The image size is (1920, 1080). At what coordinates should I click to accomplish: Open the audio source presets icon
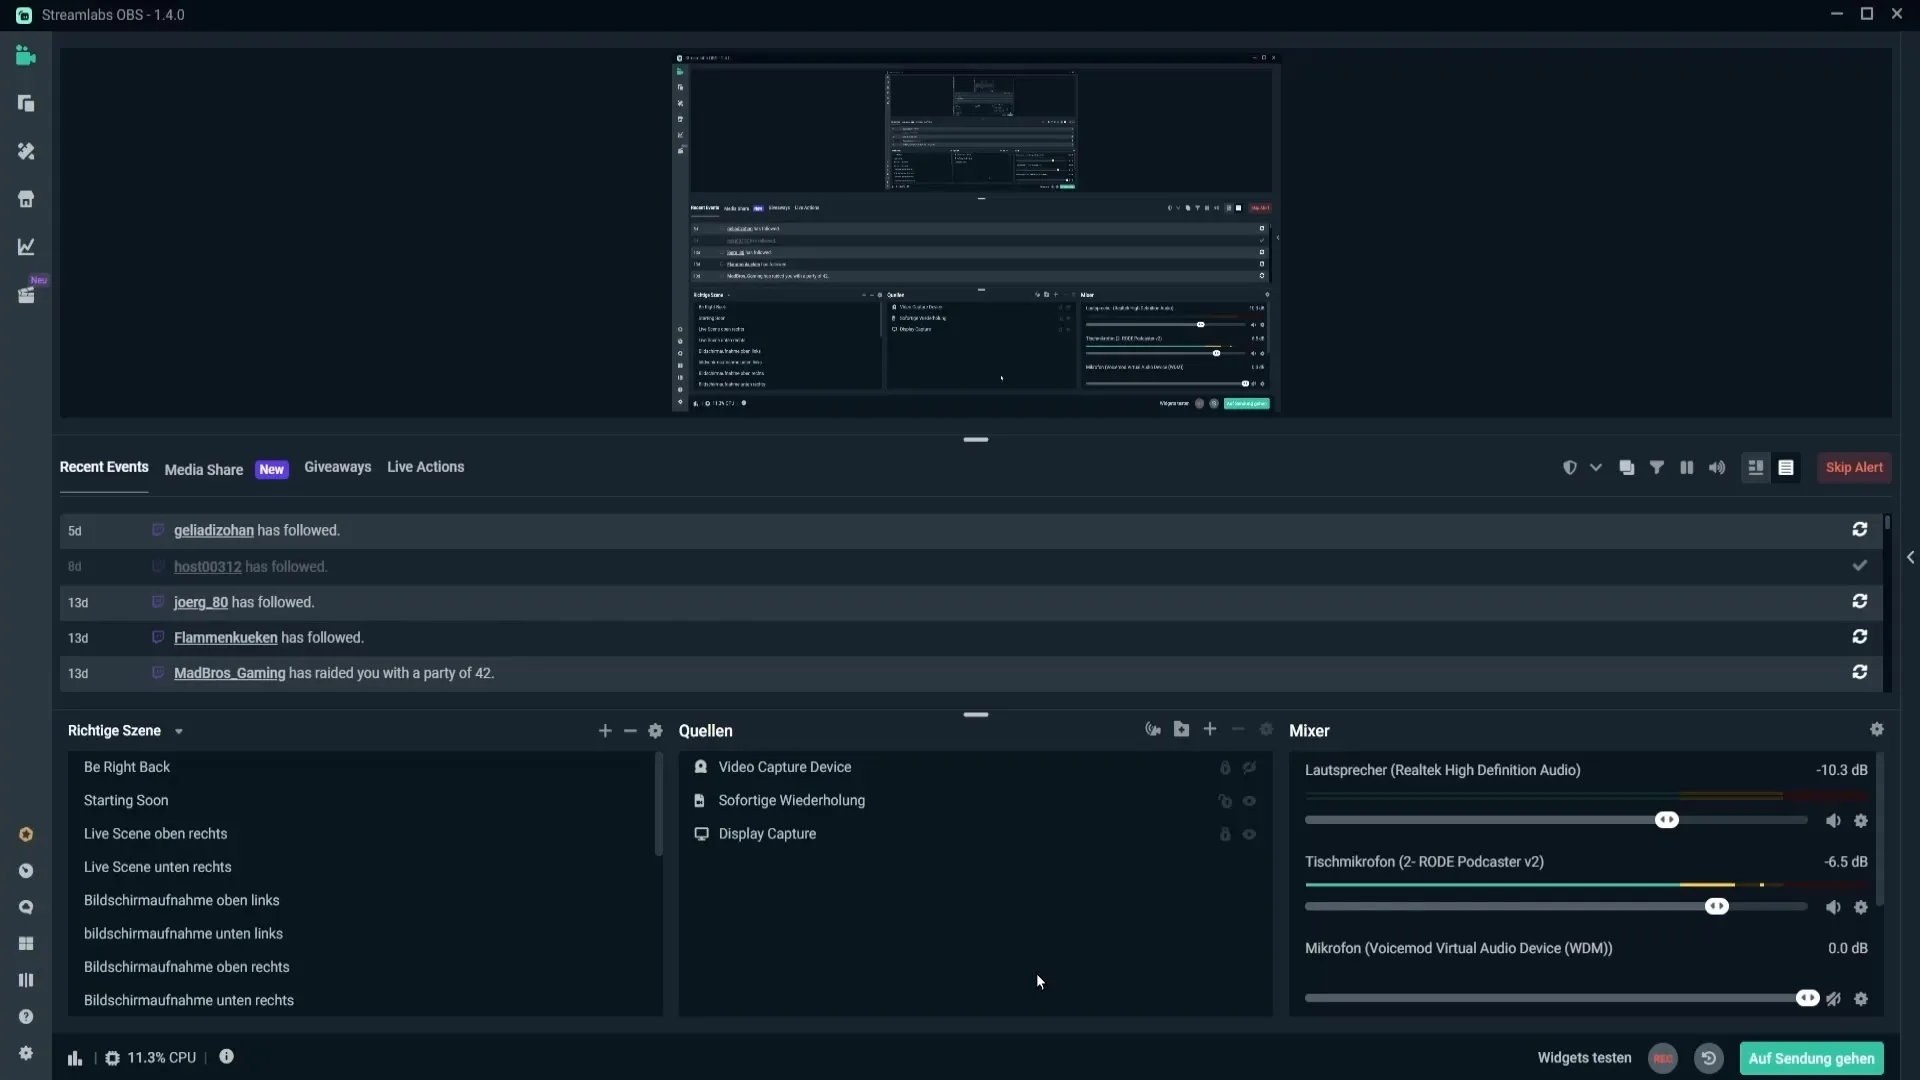coord(1153,730)
